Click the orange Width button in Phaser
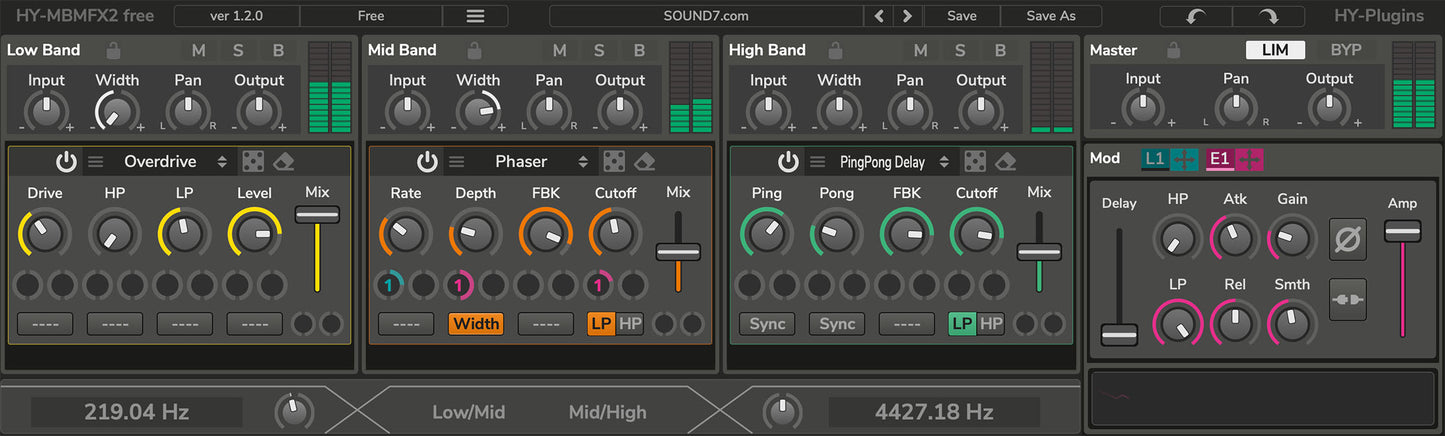Screen dimensions: 1445x436 click(476, 323)
